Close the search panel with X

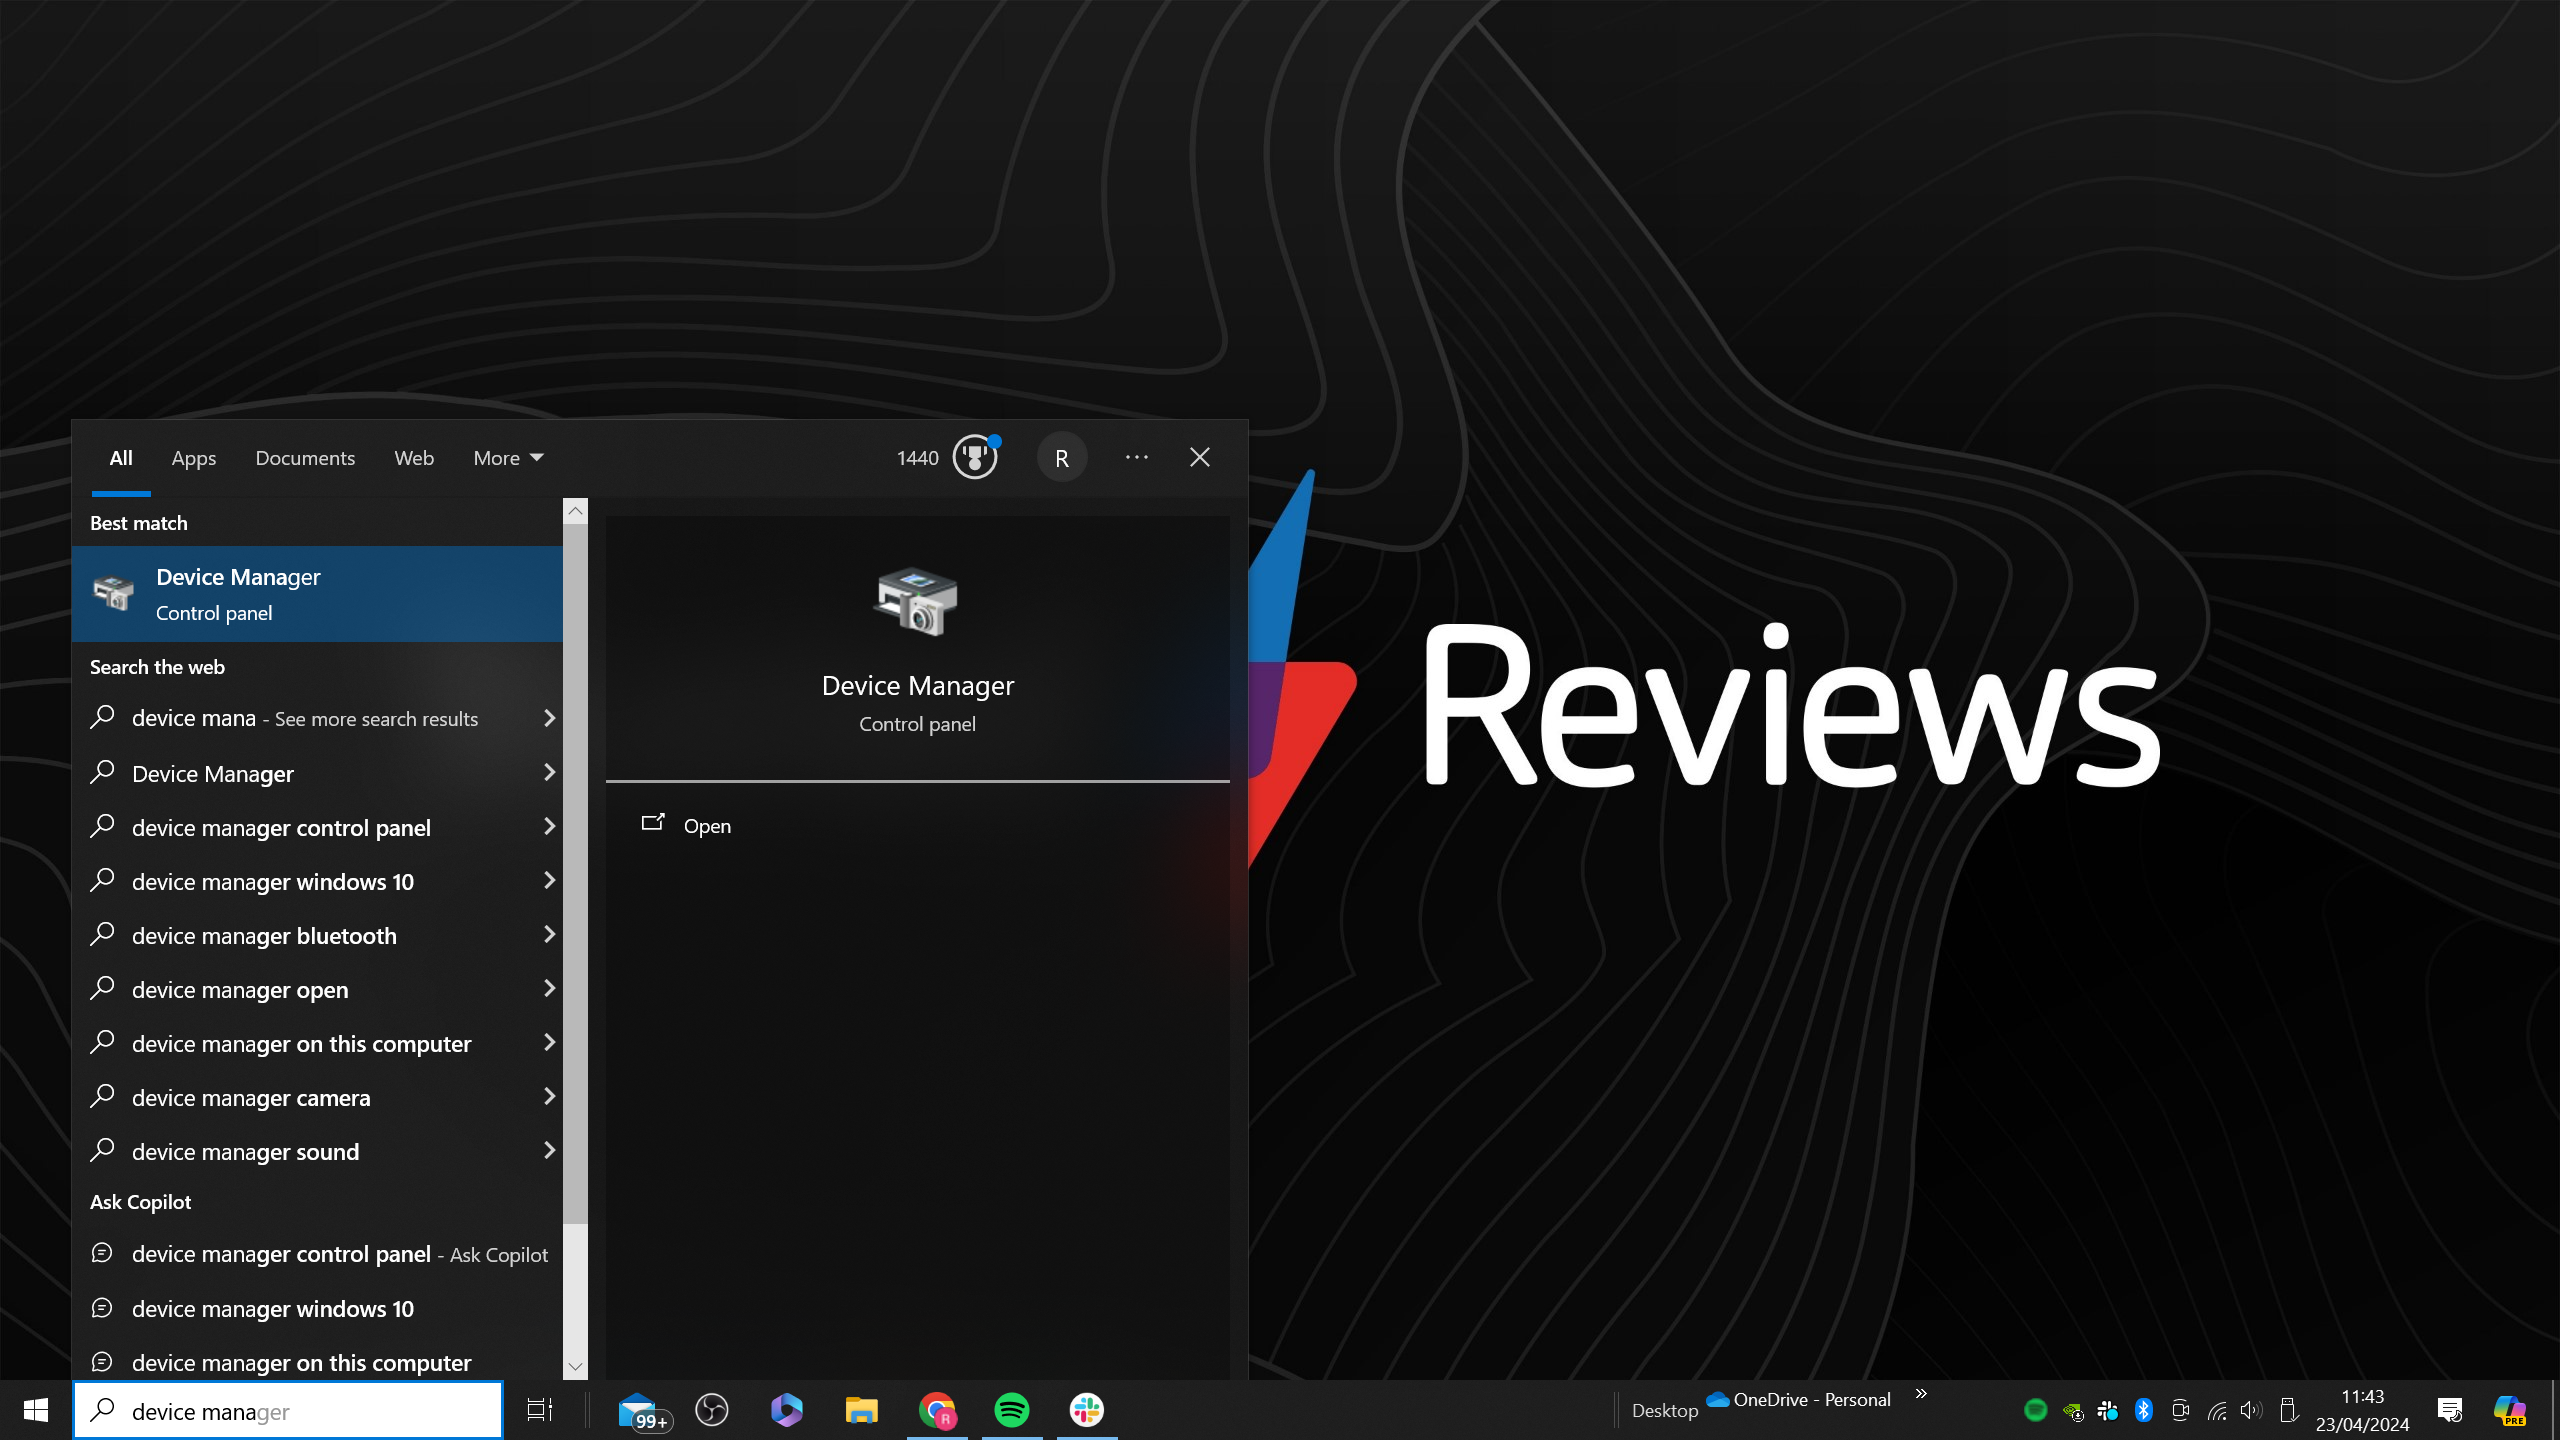pos(1200,457)
